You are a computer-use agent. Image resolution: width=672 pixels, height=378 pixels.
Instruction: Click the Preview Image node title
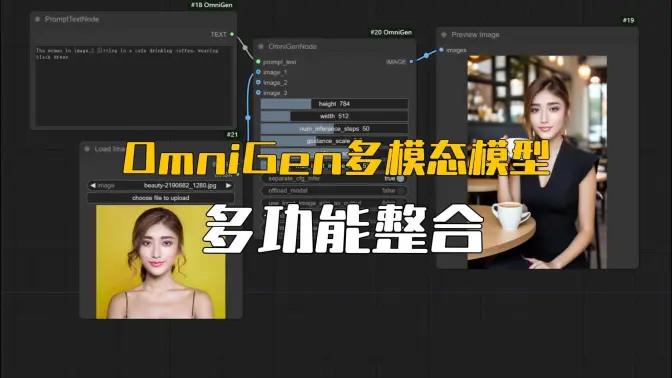(x=475, y=35)
